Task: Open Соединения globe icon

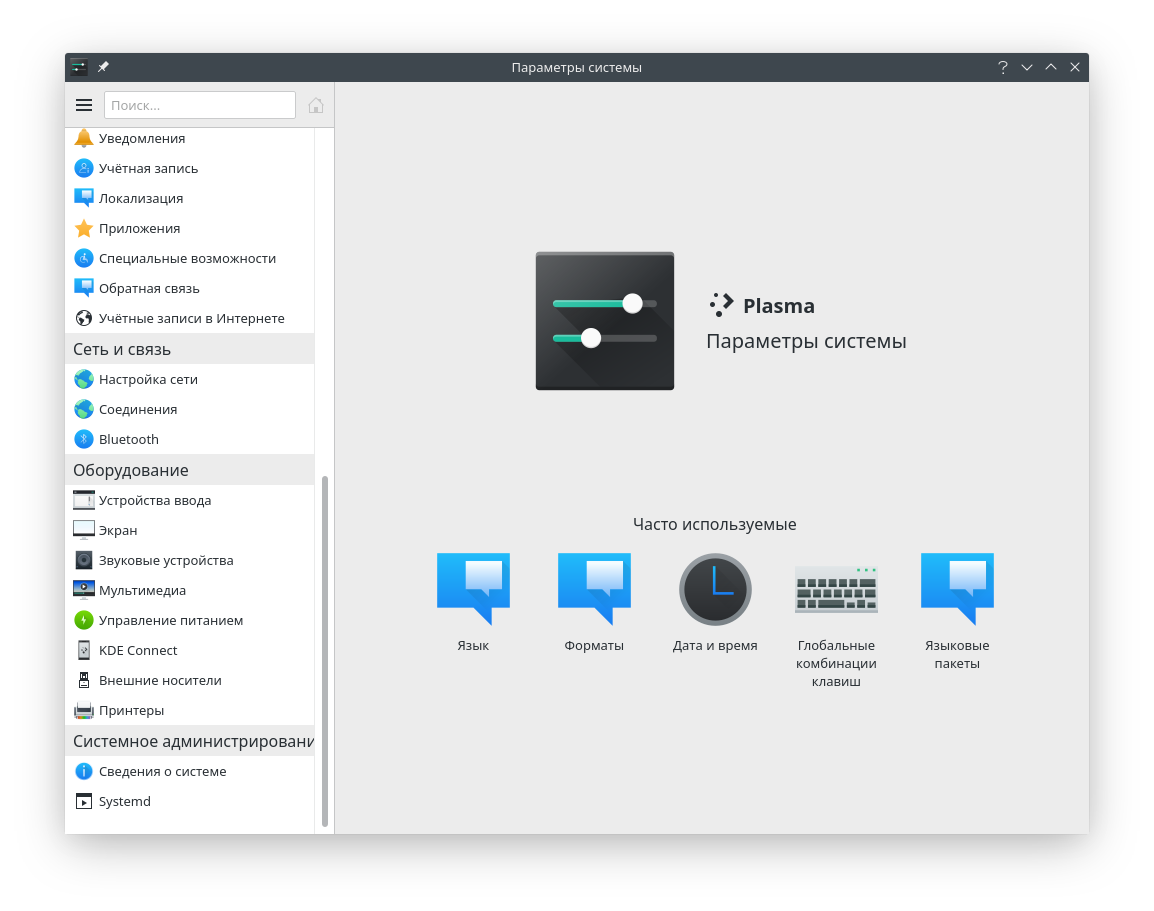Action: click(84, 410)
